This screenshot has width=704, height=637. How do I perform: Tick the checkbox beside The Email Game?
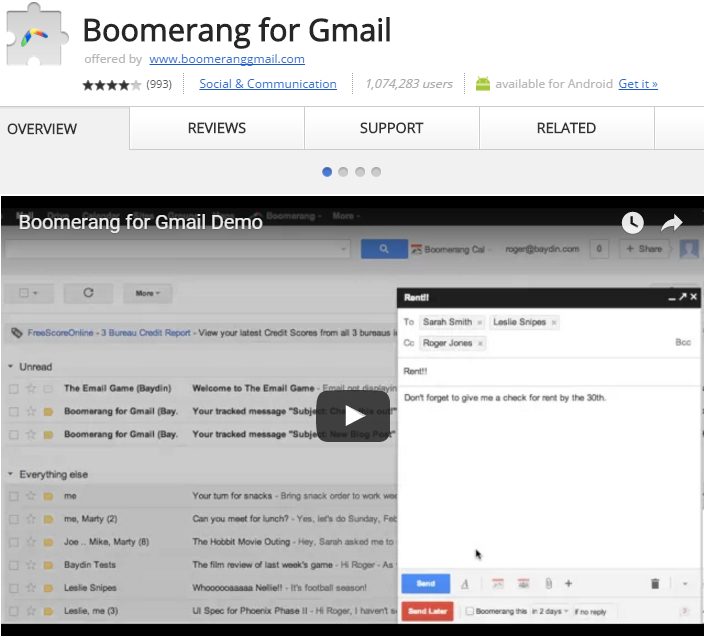click(x=14, y=388)
